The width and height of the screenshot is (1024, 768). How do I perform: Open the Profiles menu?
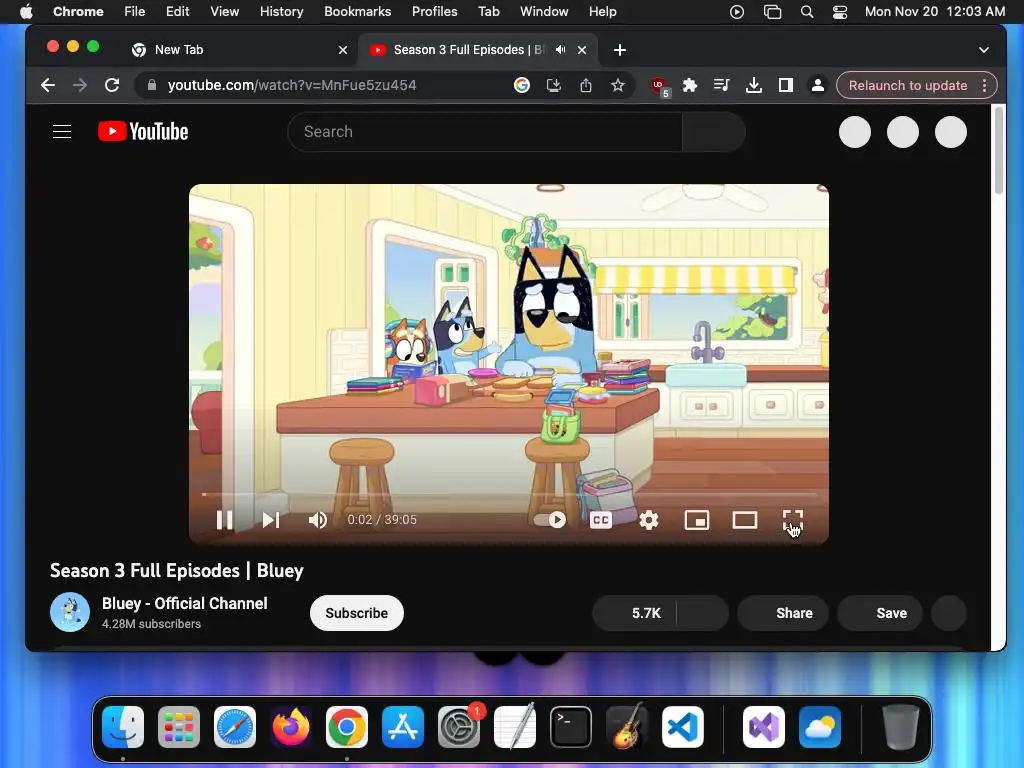(x=434, y=12)
